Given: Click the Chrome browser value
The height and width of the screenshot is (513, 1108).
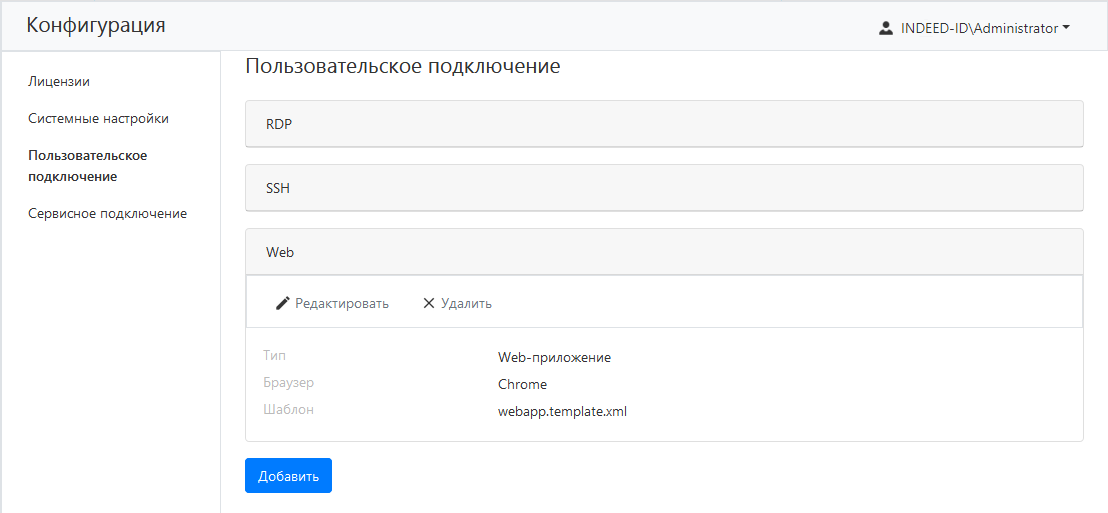Looking at the screenshot, I should [x=522, y=384].
